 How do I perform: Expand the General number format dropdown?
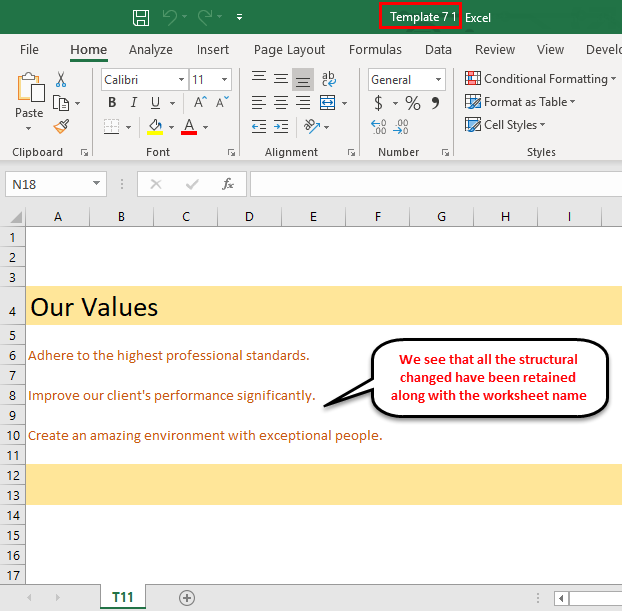click(438, 79)
